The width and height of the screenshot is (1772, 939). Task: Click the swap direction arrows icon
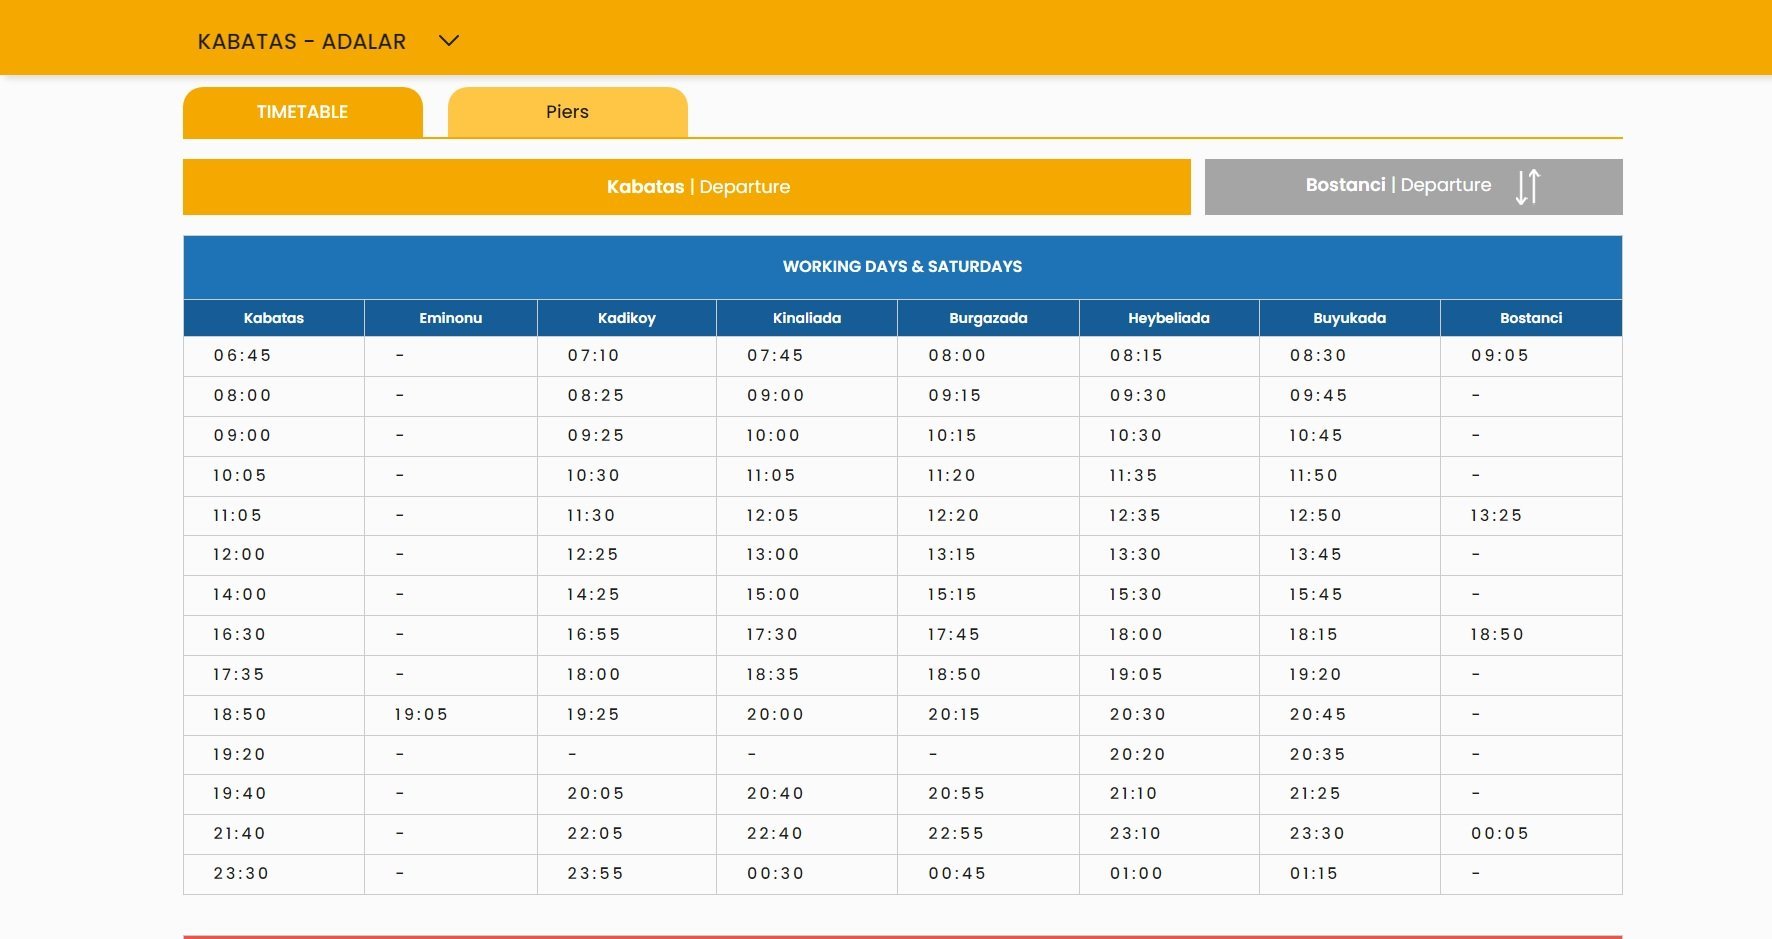tap(1527, 187)
